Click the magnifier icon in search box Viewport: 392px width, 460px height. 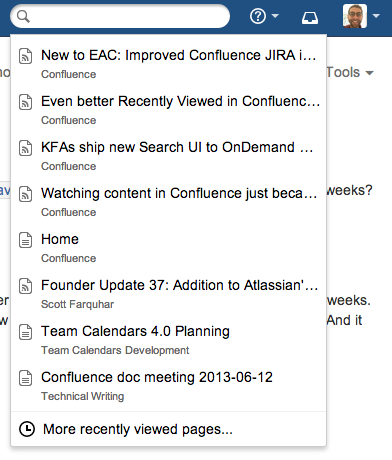point(23,16)
